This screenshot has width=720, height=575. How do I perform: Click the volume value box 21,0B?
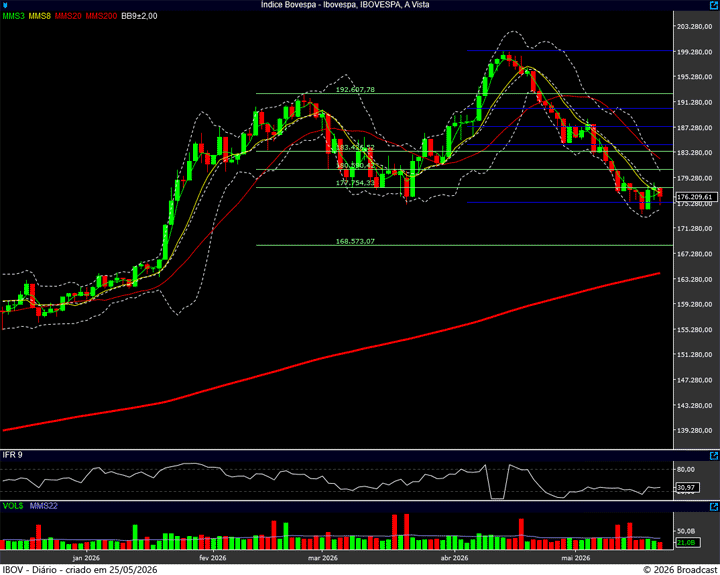(687, 542)
